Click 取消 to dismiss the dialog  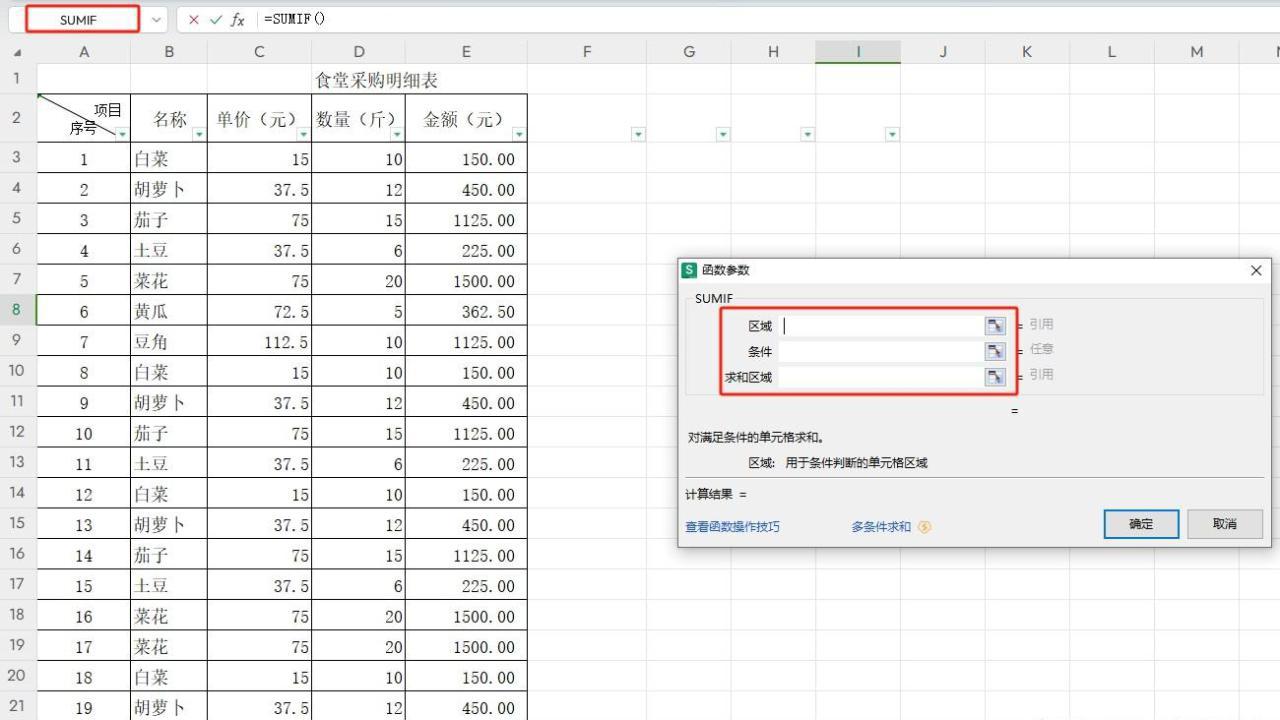click(x=1225, y=524)
